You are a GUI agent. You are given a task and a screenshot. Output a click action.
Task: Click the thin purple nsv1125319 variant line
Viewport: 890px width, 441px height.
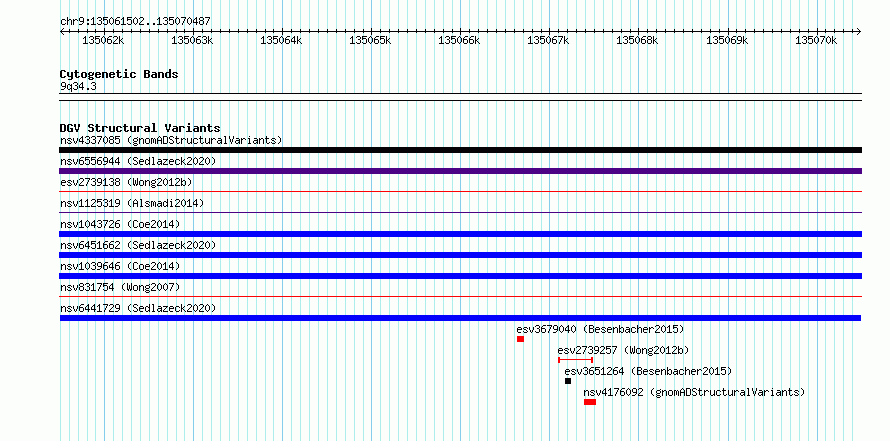[x=460, y=213]
